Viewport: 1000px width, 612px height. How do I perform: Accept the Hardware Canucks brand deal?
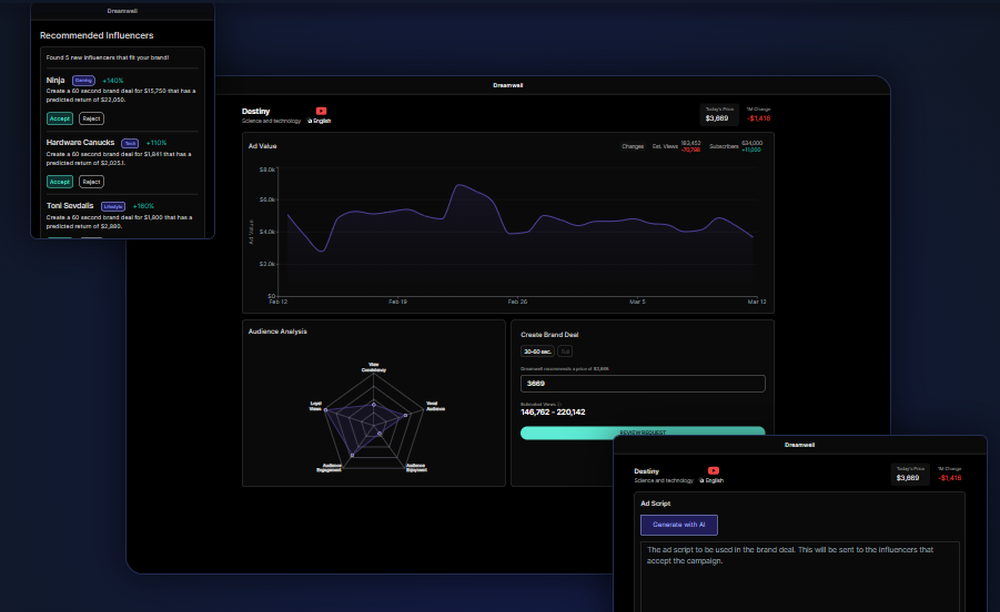tap(59, 182)
